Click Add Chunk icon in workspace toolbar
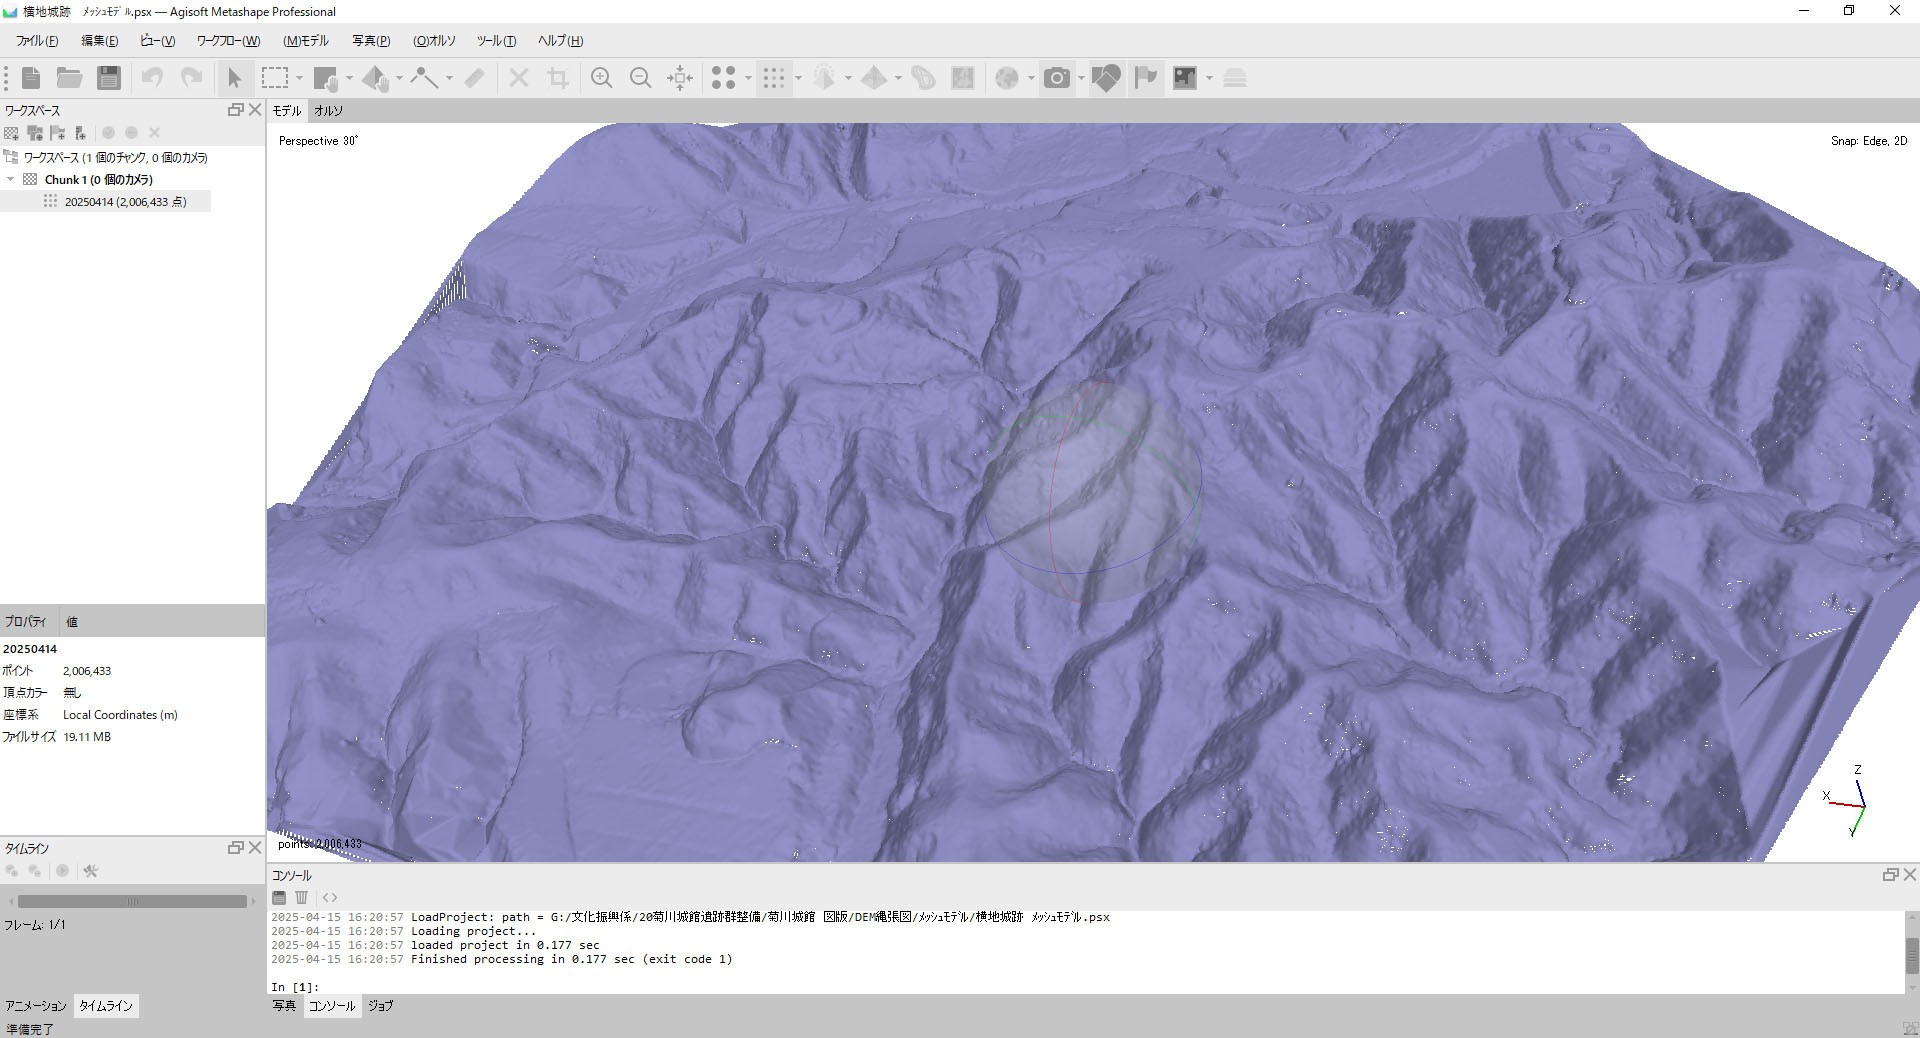 [x=12, y=133]
